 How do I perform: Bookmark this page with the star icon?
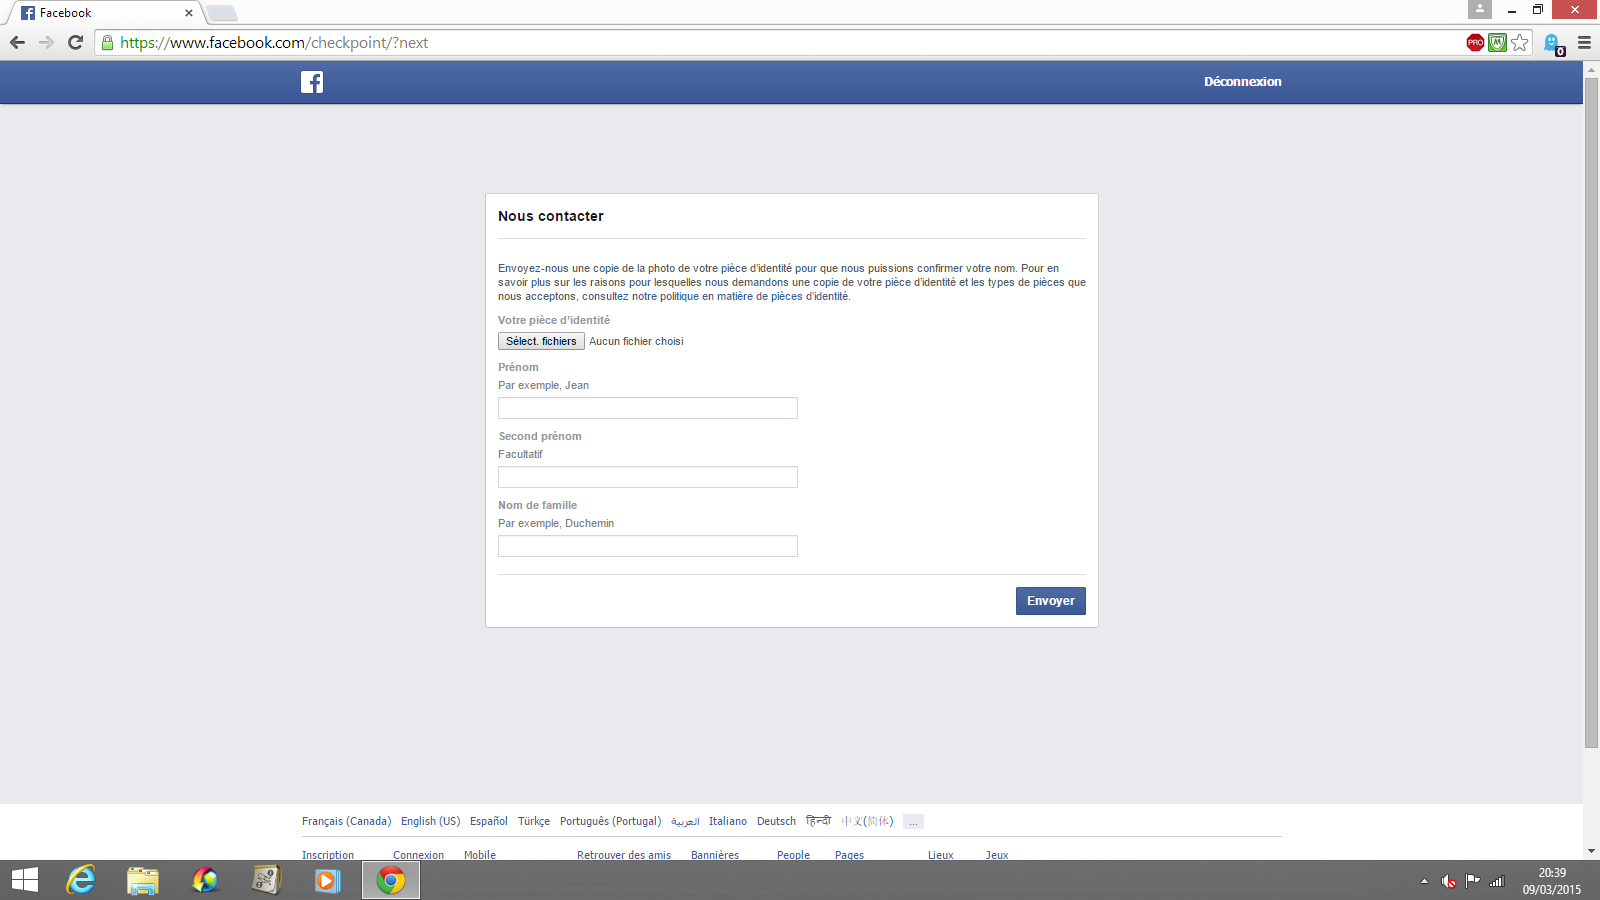[x=1520, y=42]
